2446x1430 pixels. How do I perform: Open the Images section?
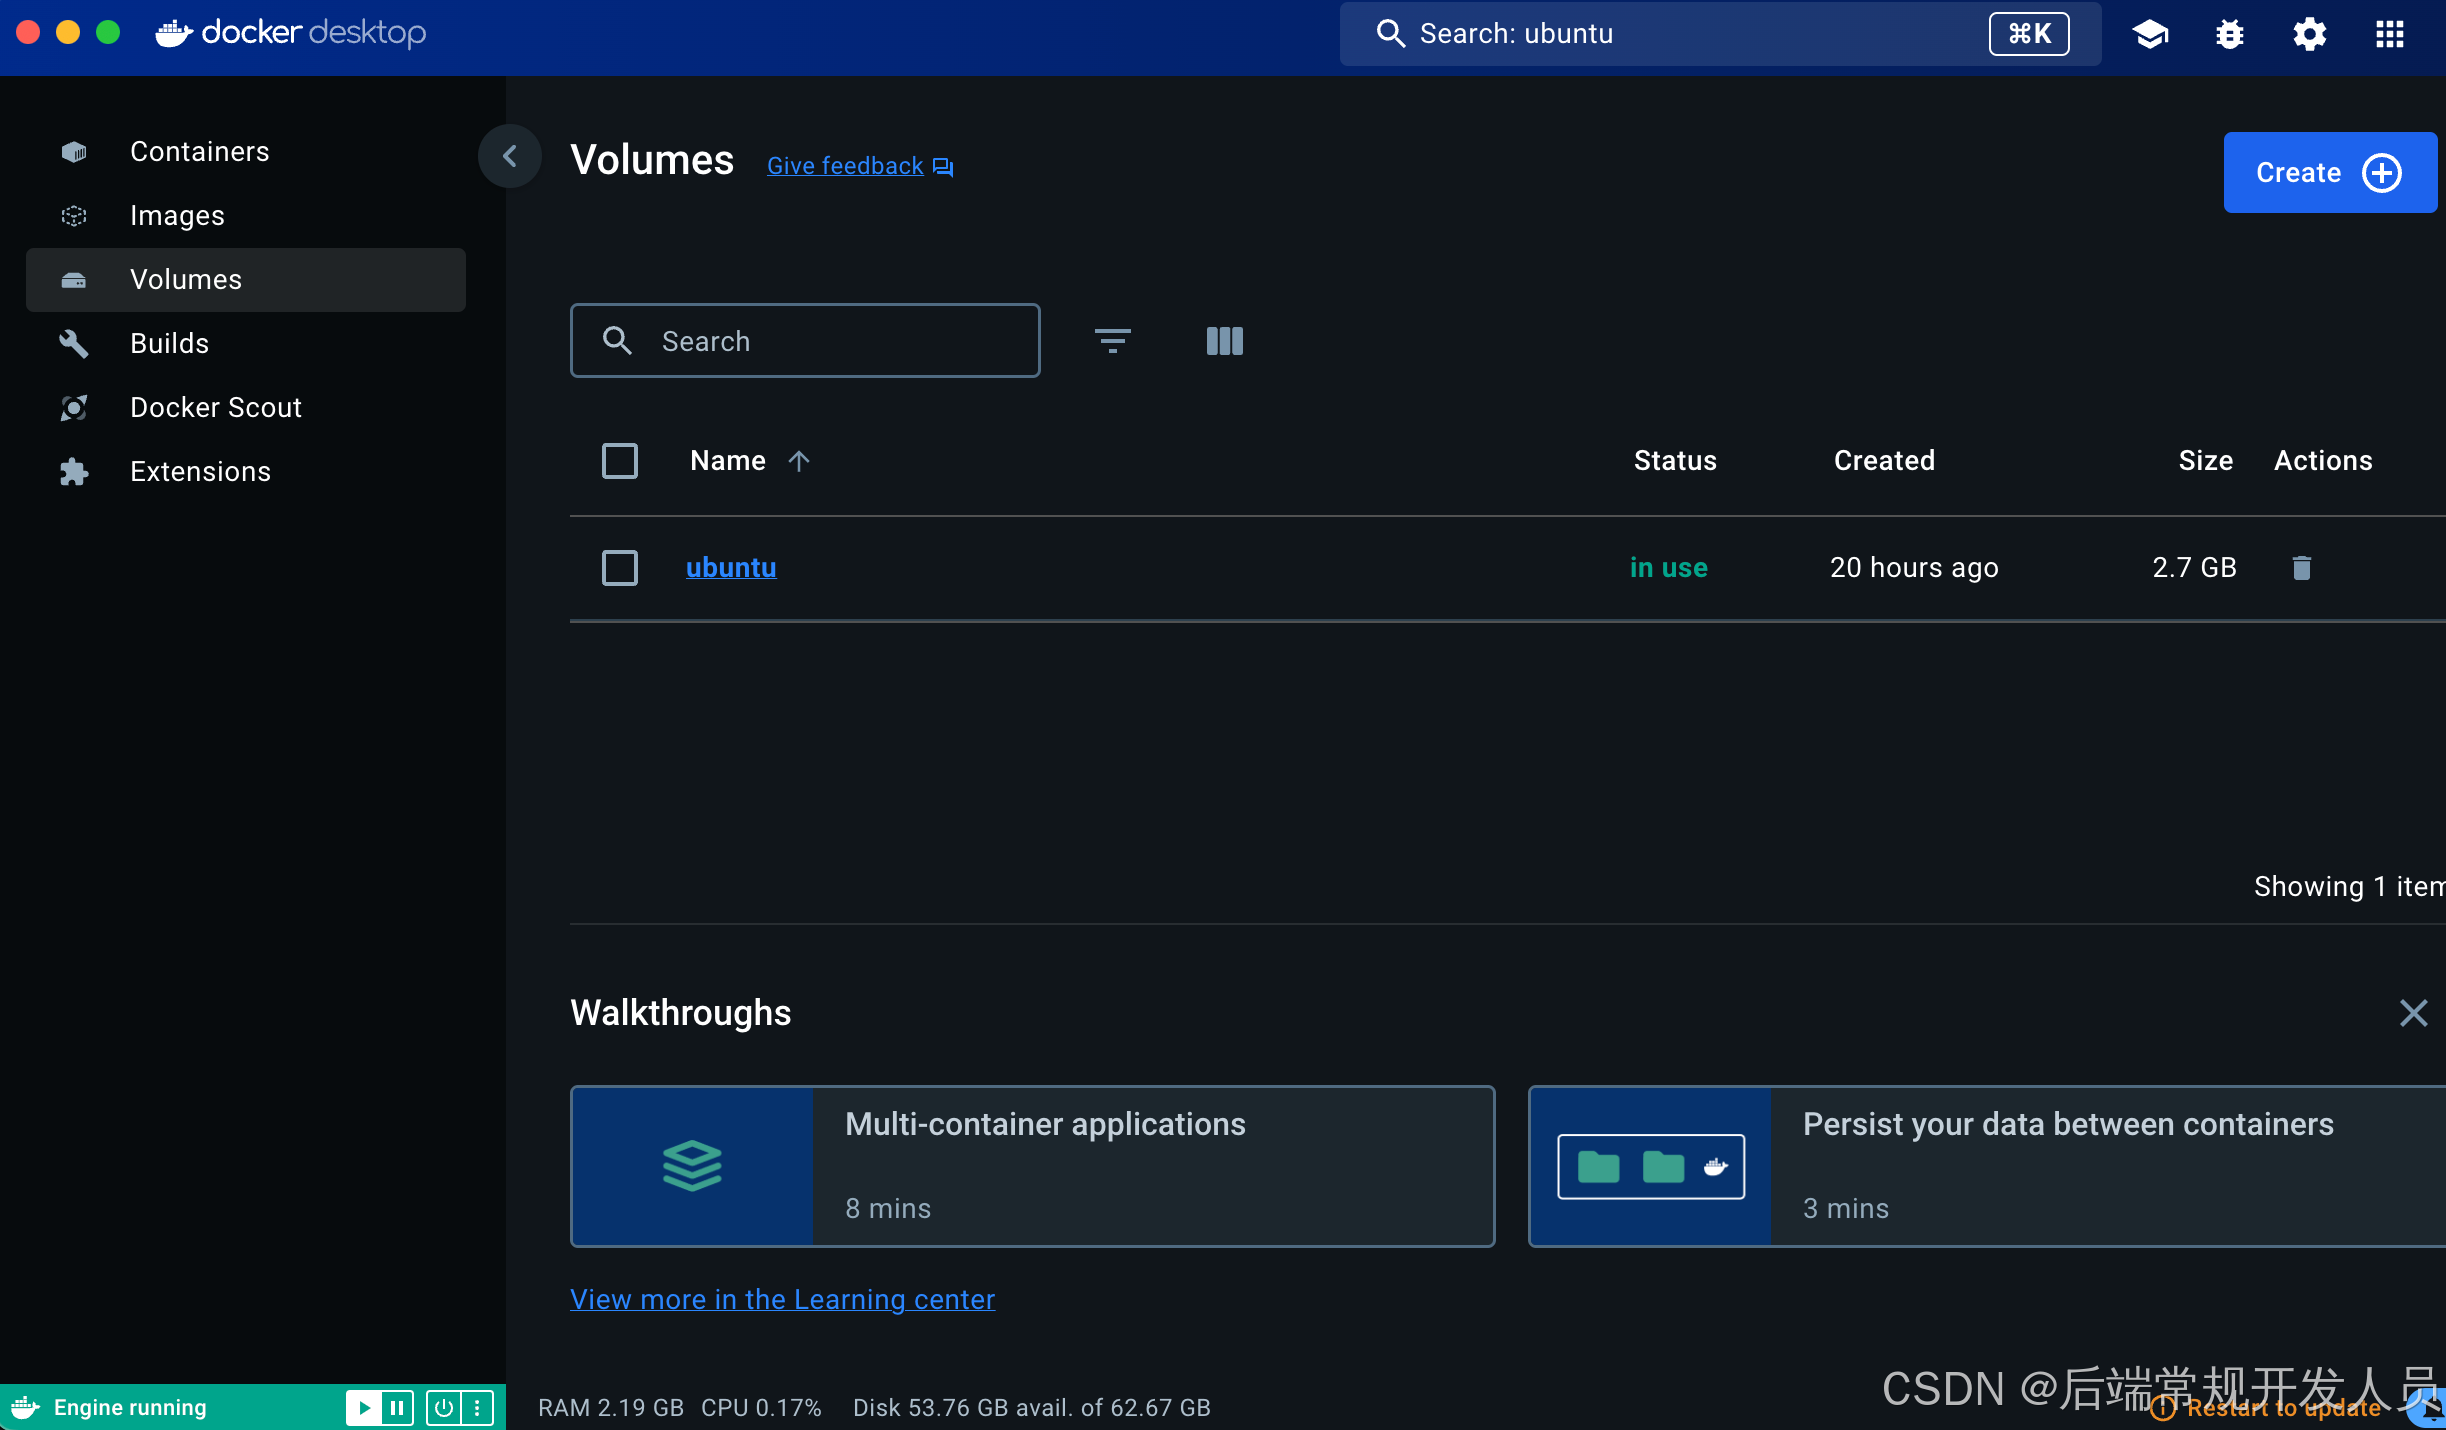click(x=245, y=216)
